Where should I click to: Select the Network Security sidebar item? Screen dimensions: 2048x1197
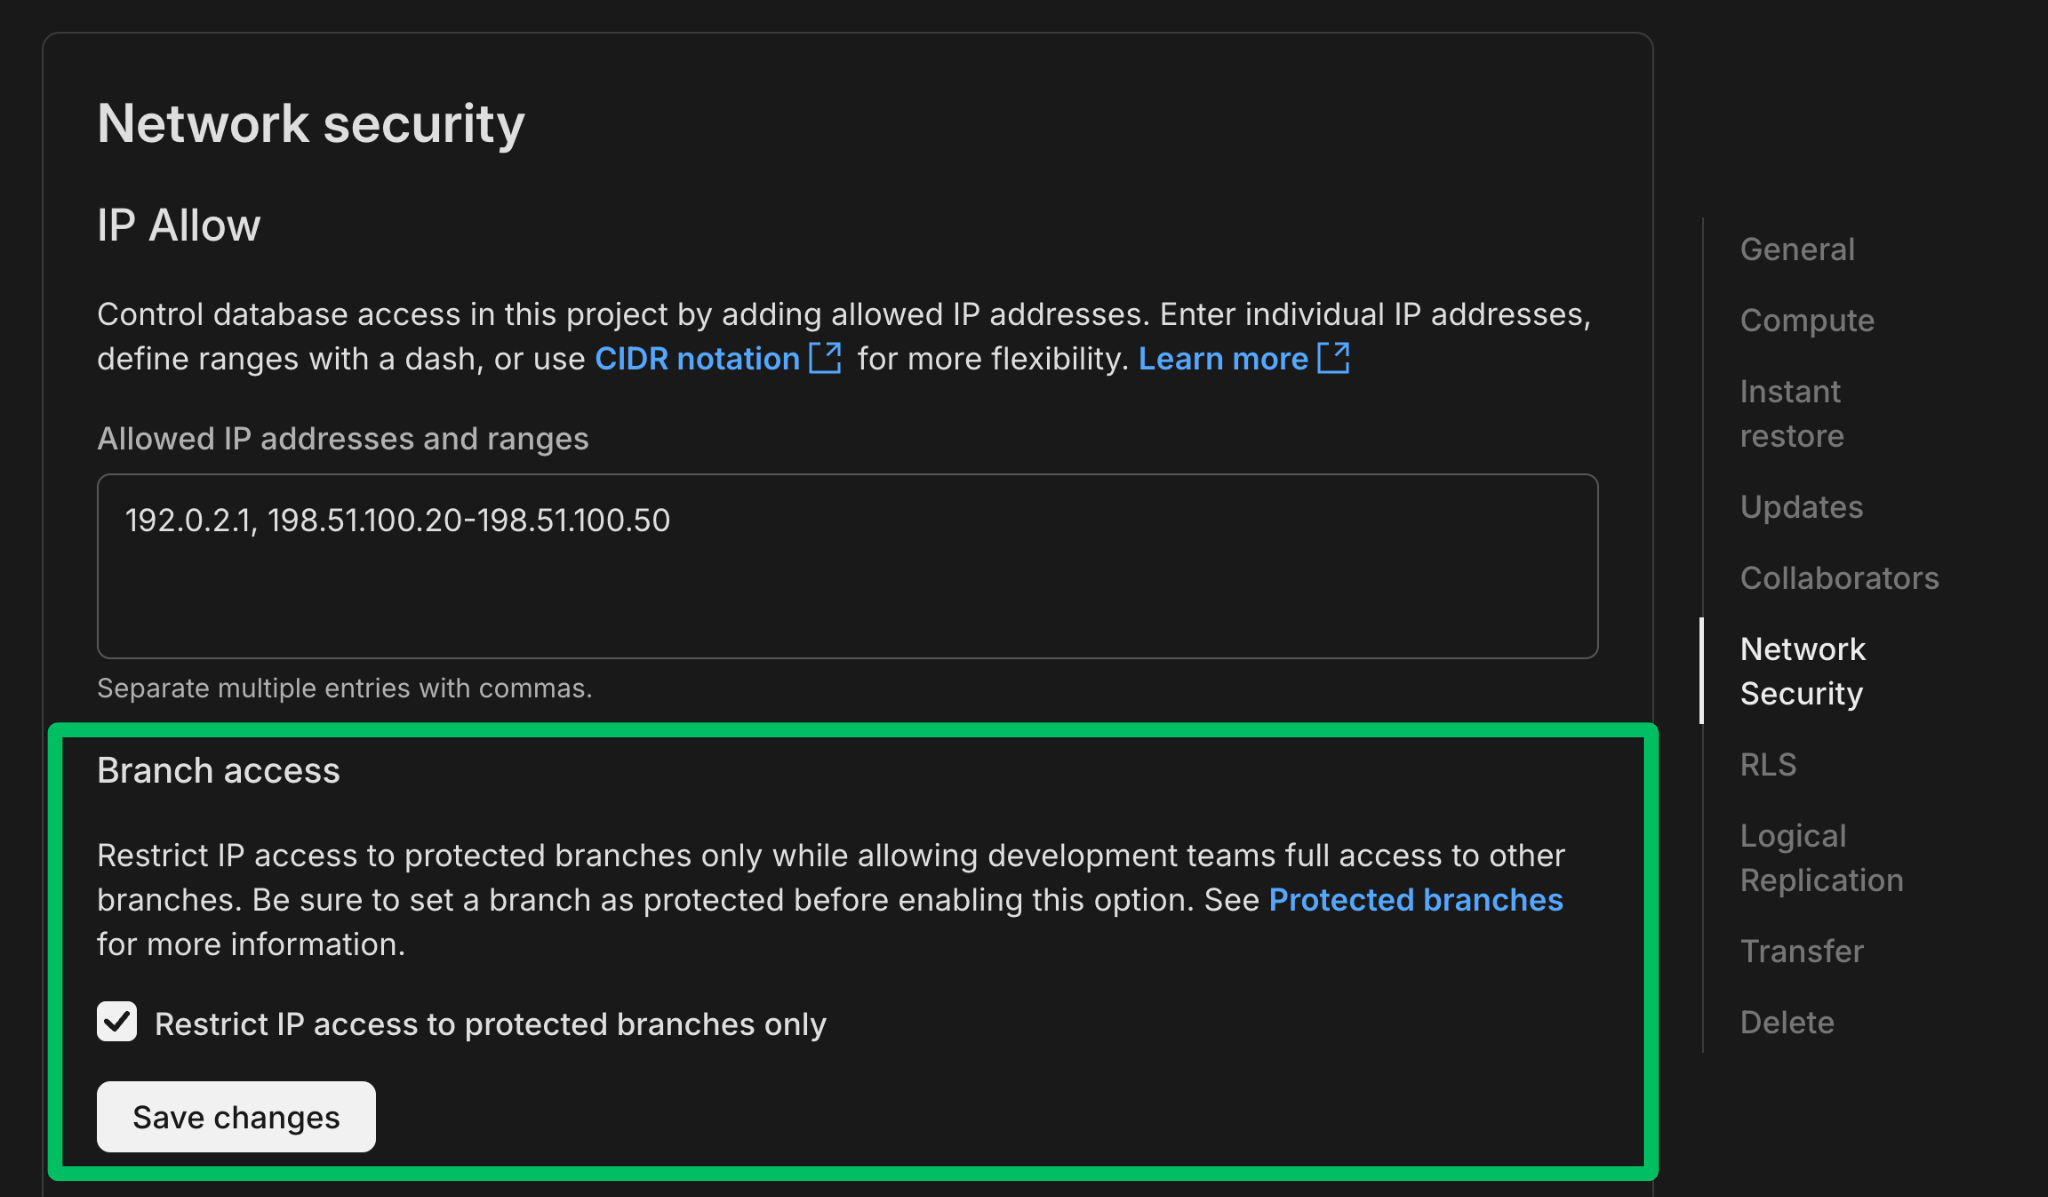pyautogui.click(x=1802, y=670)
